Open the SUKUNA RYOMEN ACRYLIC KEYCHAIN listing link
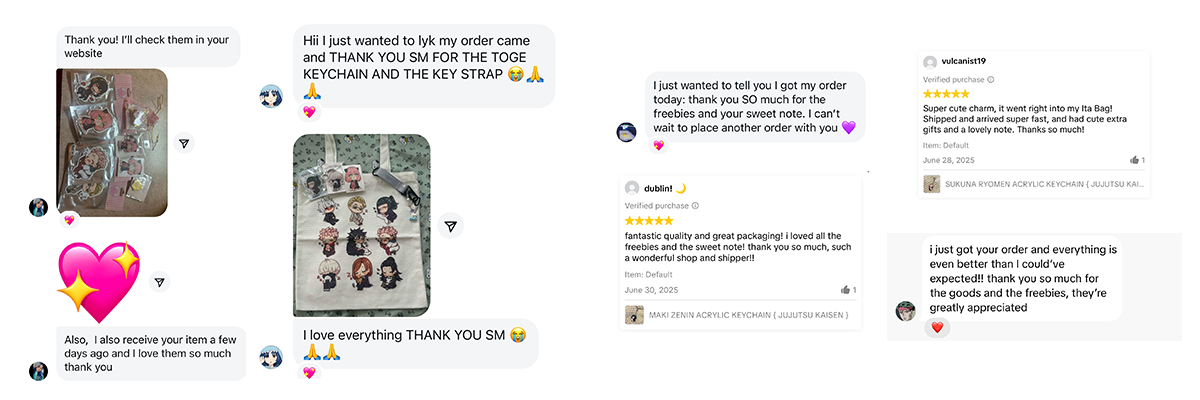Screen dimensions: 1200x400 pos(1042,184)
